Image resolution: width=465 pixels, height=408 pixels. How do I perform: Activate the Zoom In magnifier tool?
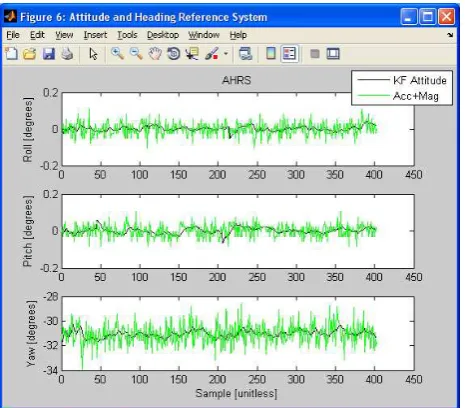117,53
